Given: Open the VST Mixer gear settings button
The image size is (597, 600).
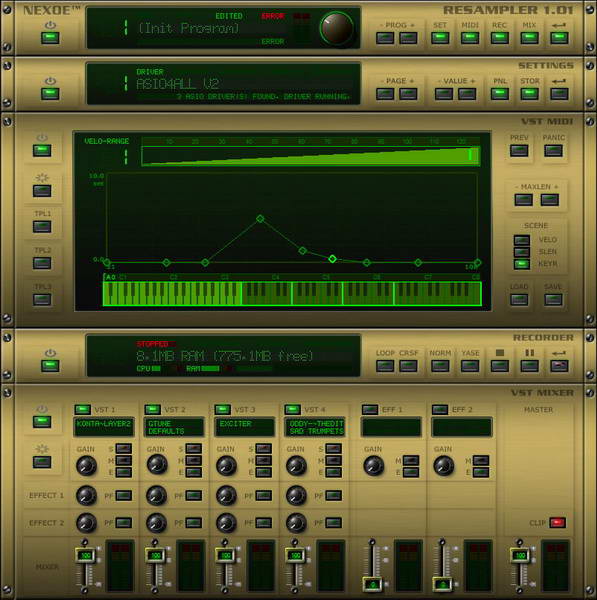Looking at the screenshot, I should (x=42, y=462).
